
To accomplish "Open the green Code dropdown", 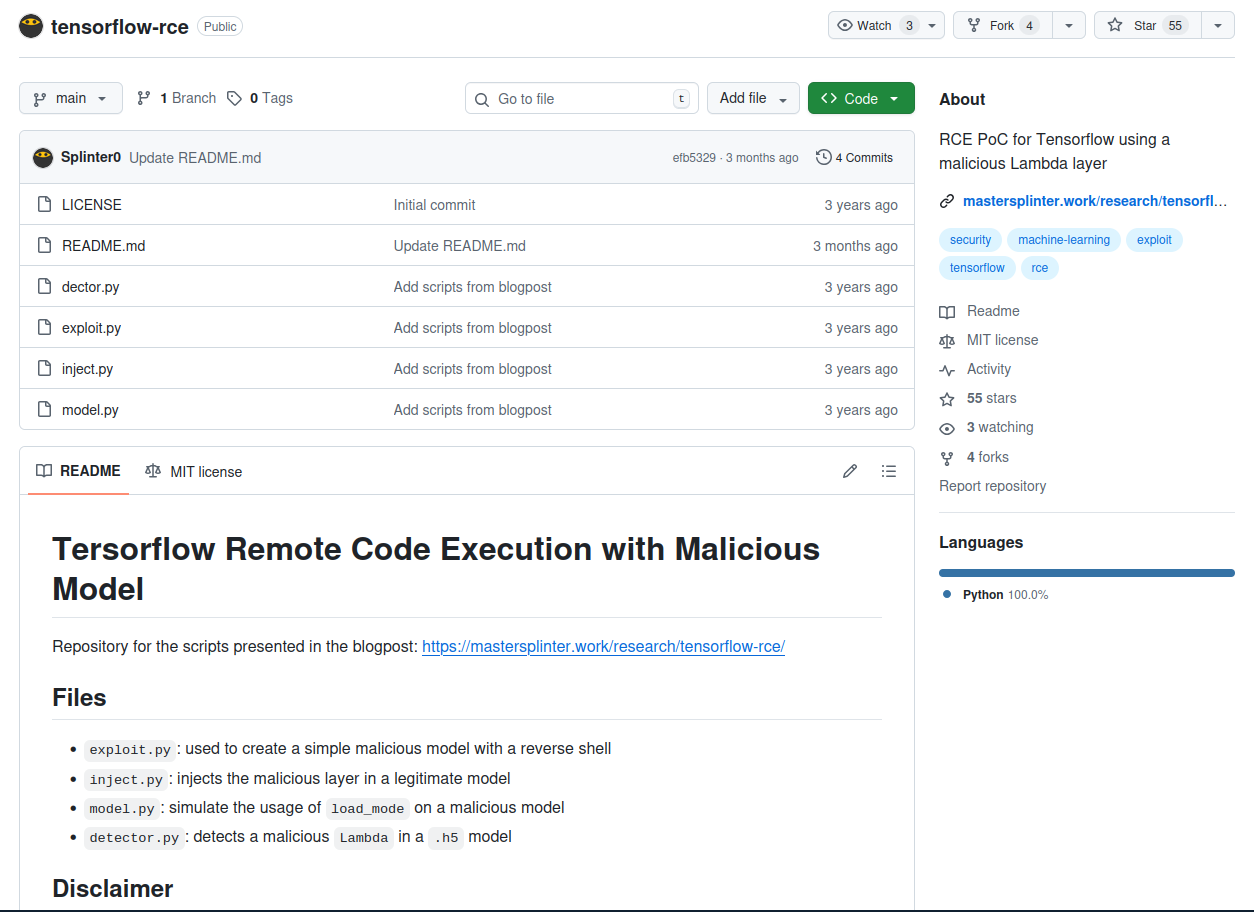I will [x=860, y=98].
